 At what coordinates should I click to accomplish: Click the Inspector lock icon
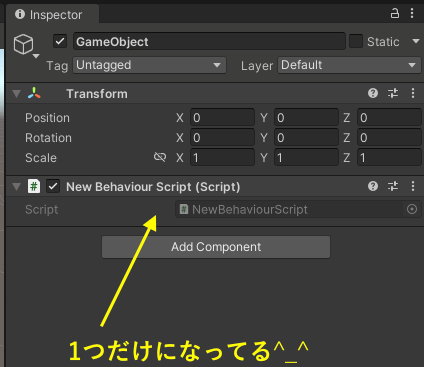click(x=395, y=14)
